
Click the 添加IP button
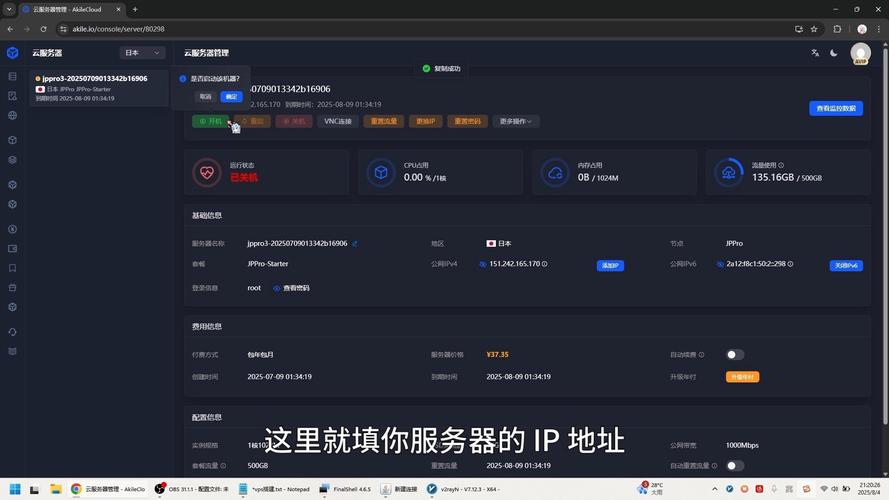[610, 265]
